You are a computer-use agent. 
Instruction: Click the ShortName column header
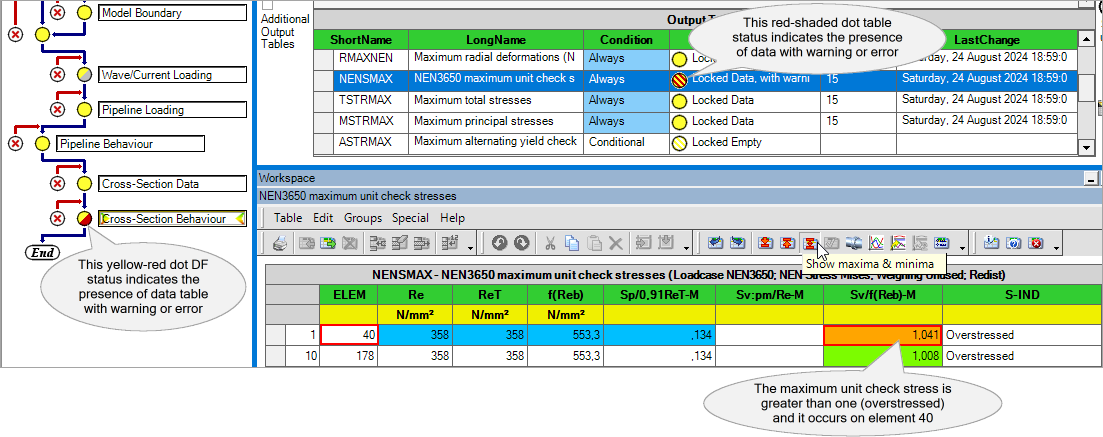361,39
